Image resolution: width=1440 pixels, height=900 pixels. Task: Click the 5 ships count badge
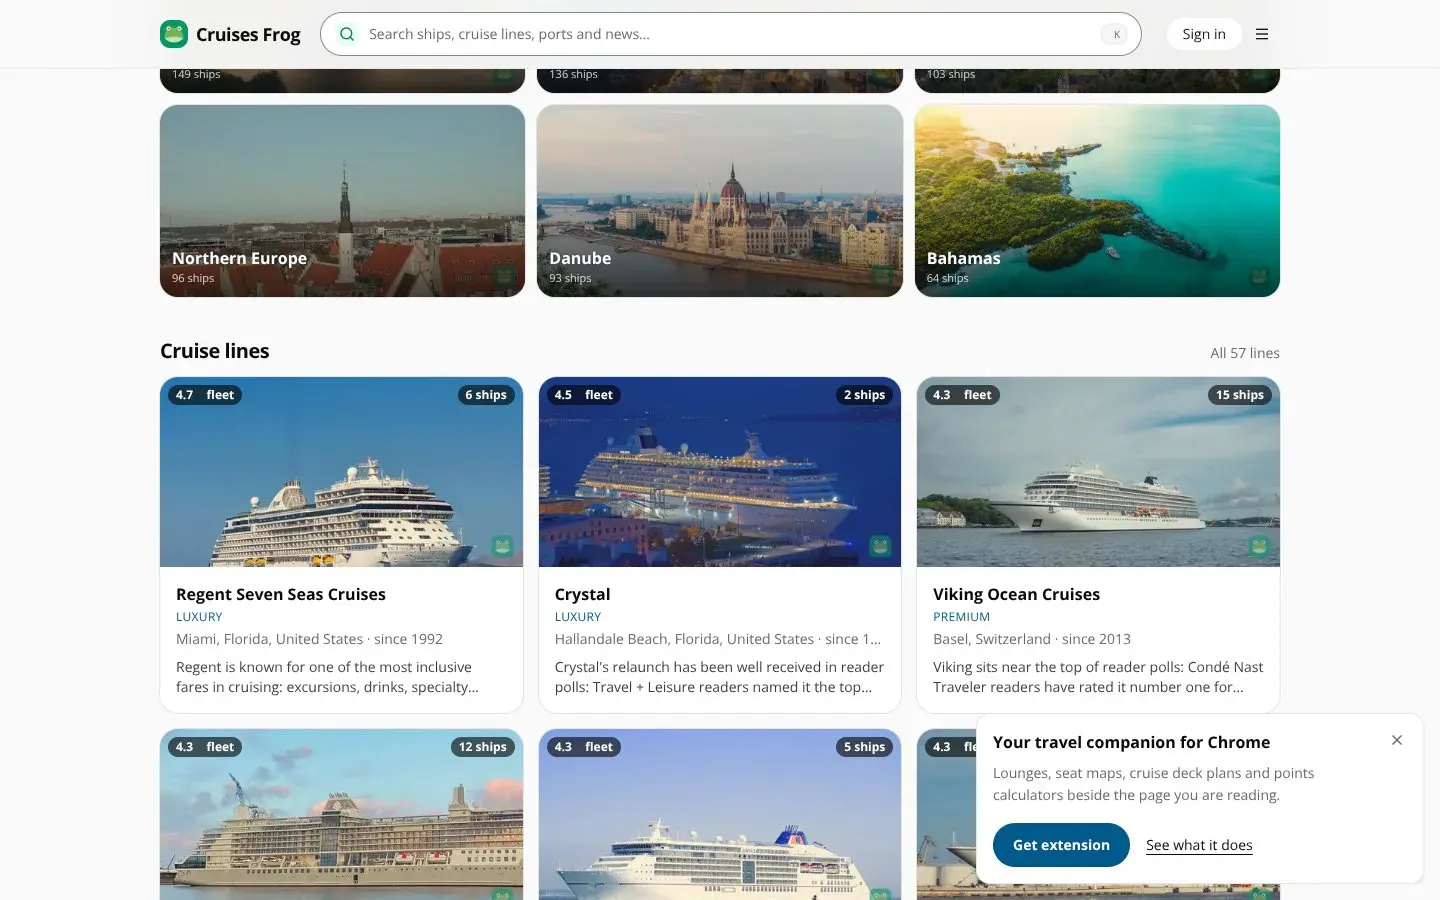click(x=864, y=747)
